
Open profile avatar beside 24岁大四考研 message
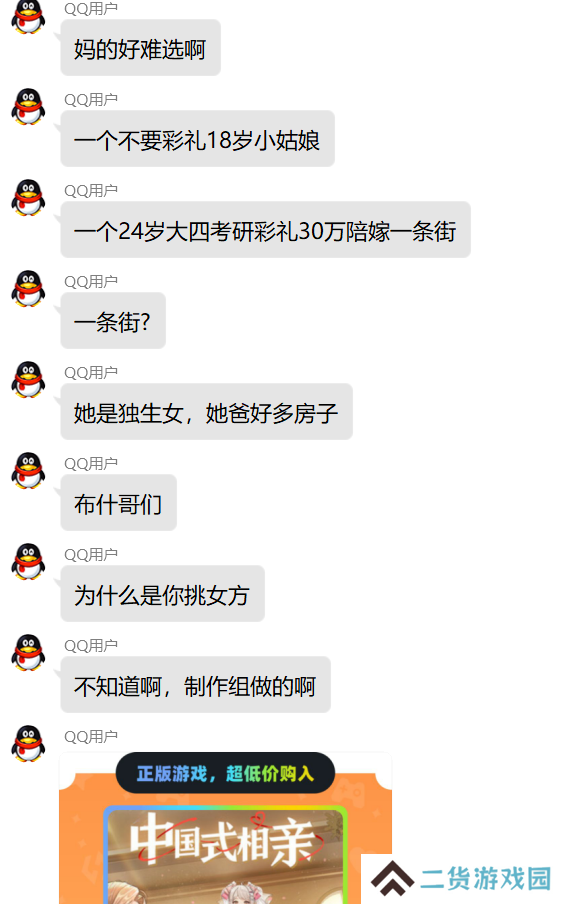pos(28,198)
